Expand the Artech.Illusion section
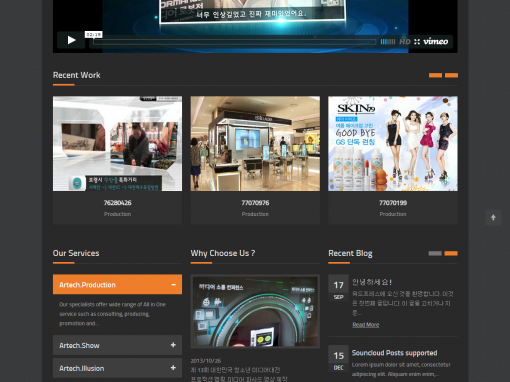This screenshot has width=510, height=382. coord(117,368)
